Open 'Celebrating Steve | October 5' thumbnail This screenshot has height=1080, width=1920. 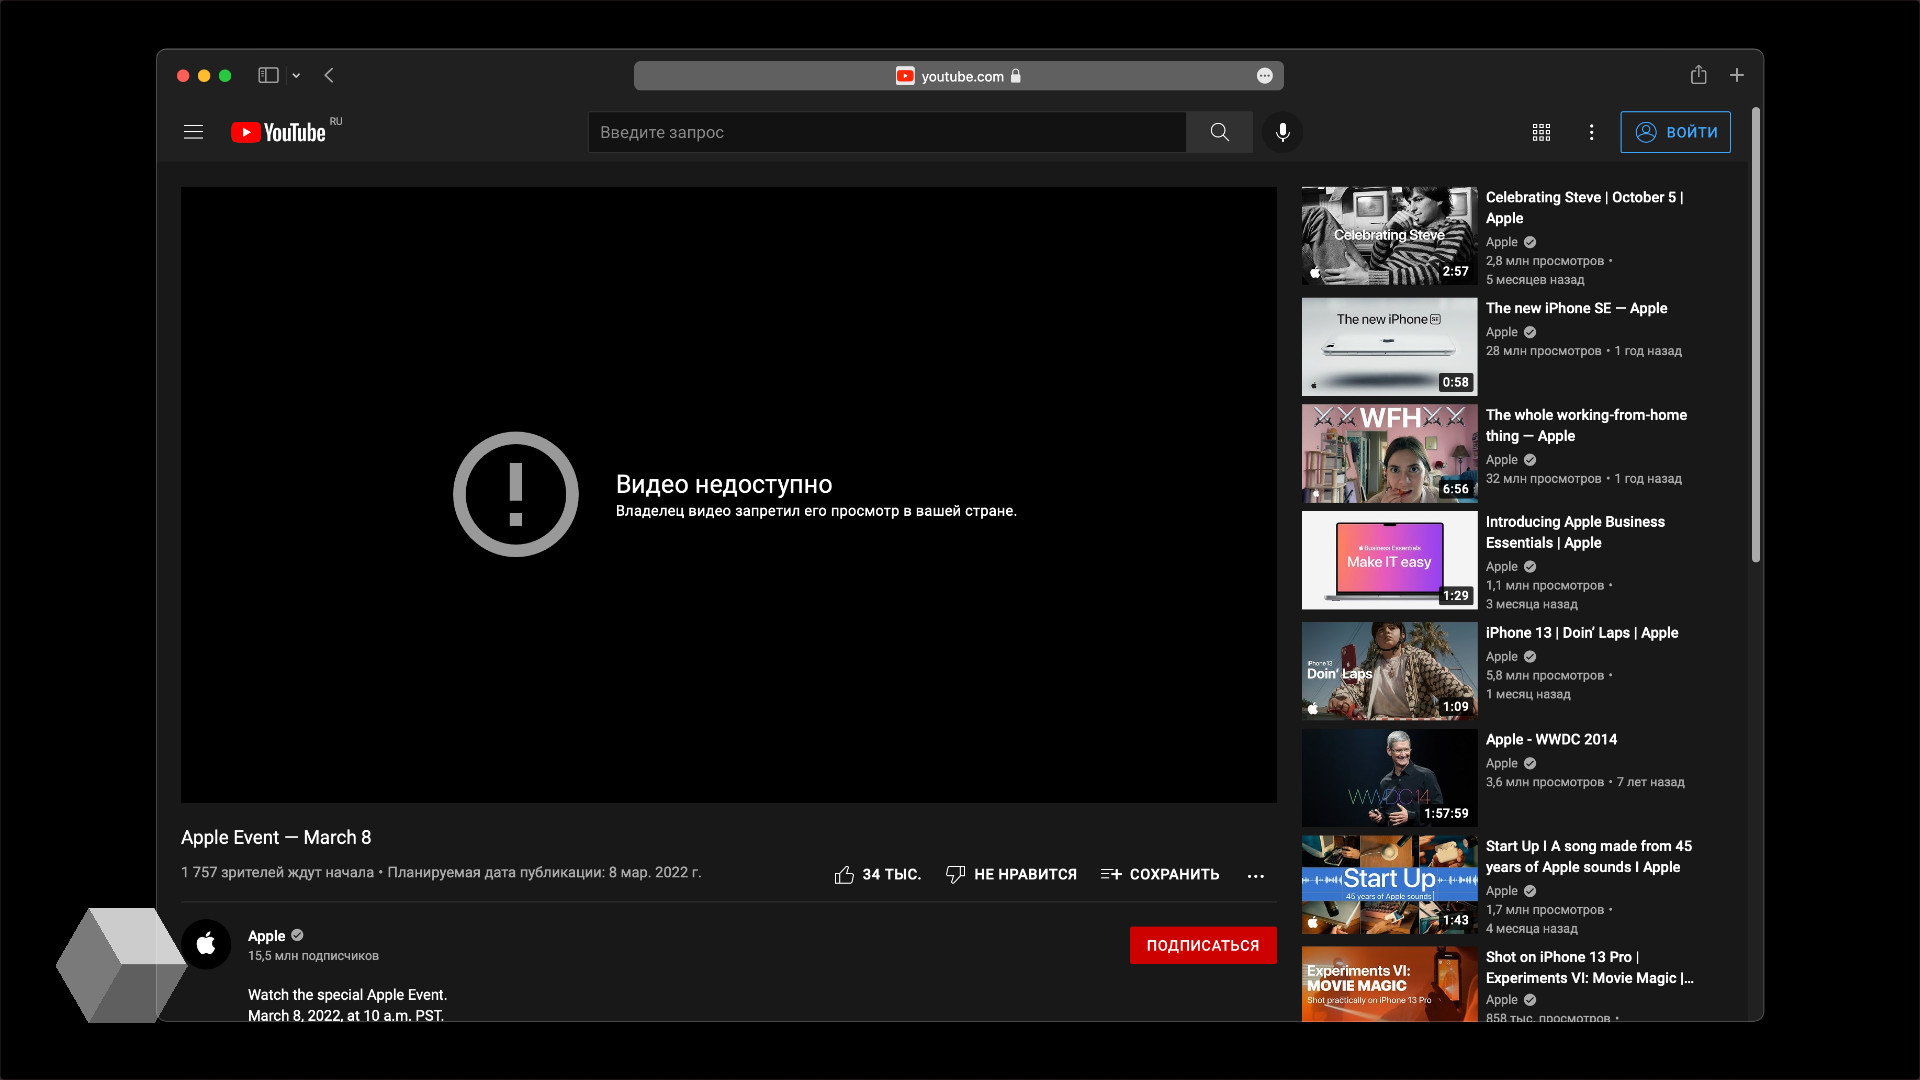click(x=1389, y=236)
